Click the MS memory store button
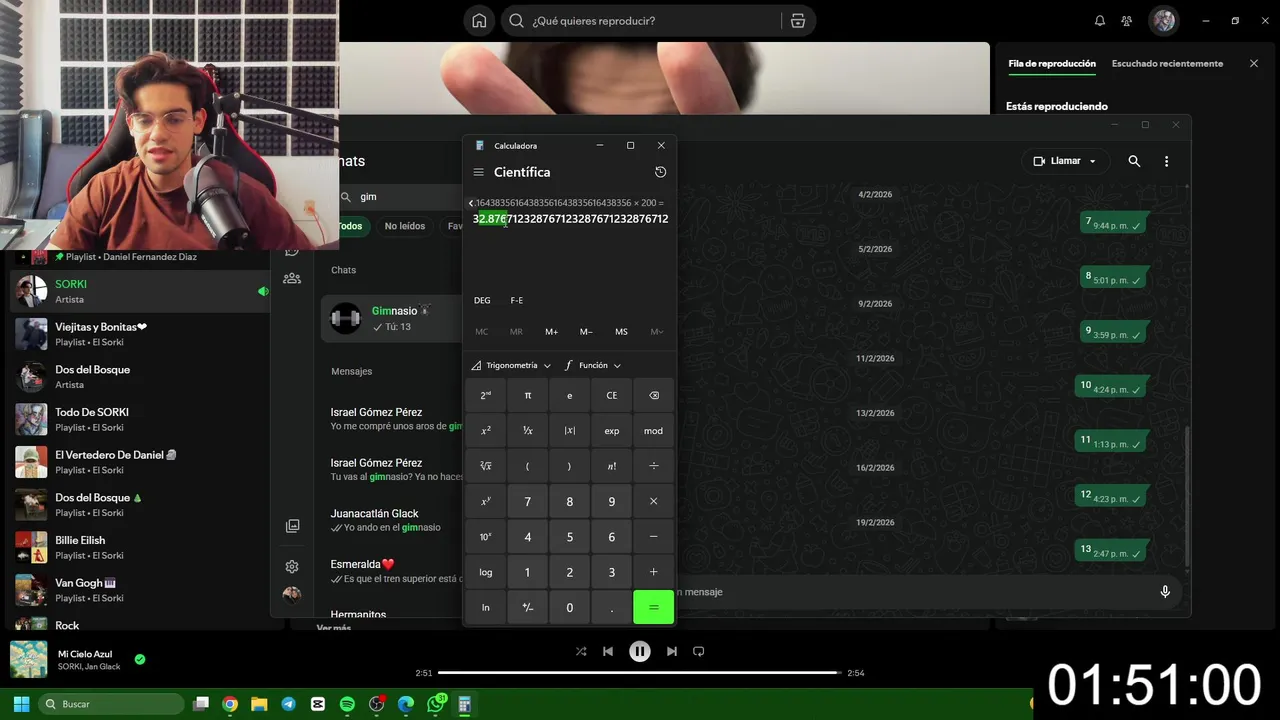1280x720 pixels. (x=622, y=332)
